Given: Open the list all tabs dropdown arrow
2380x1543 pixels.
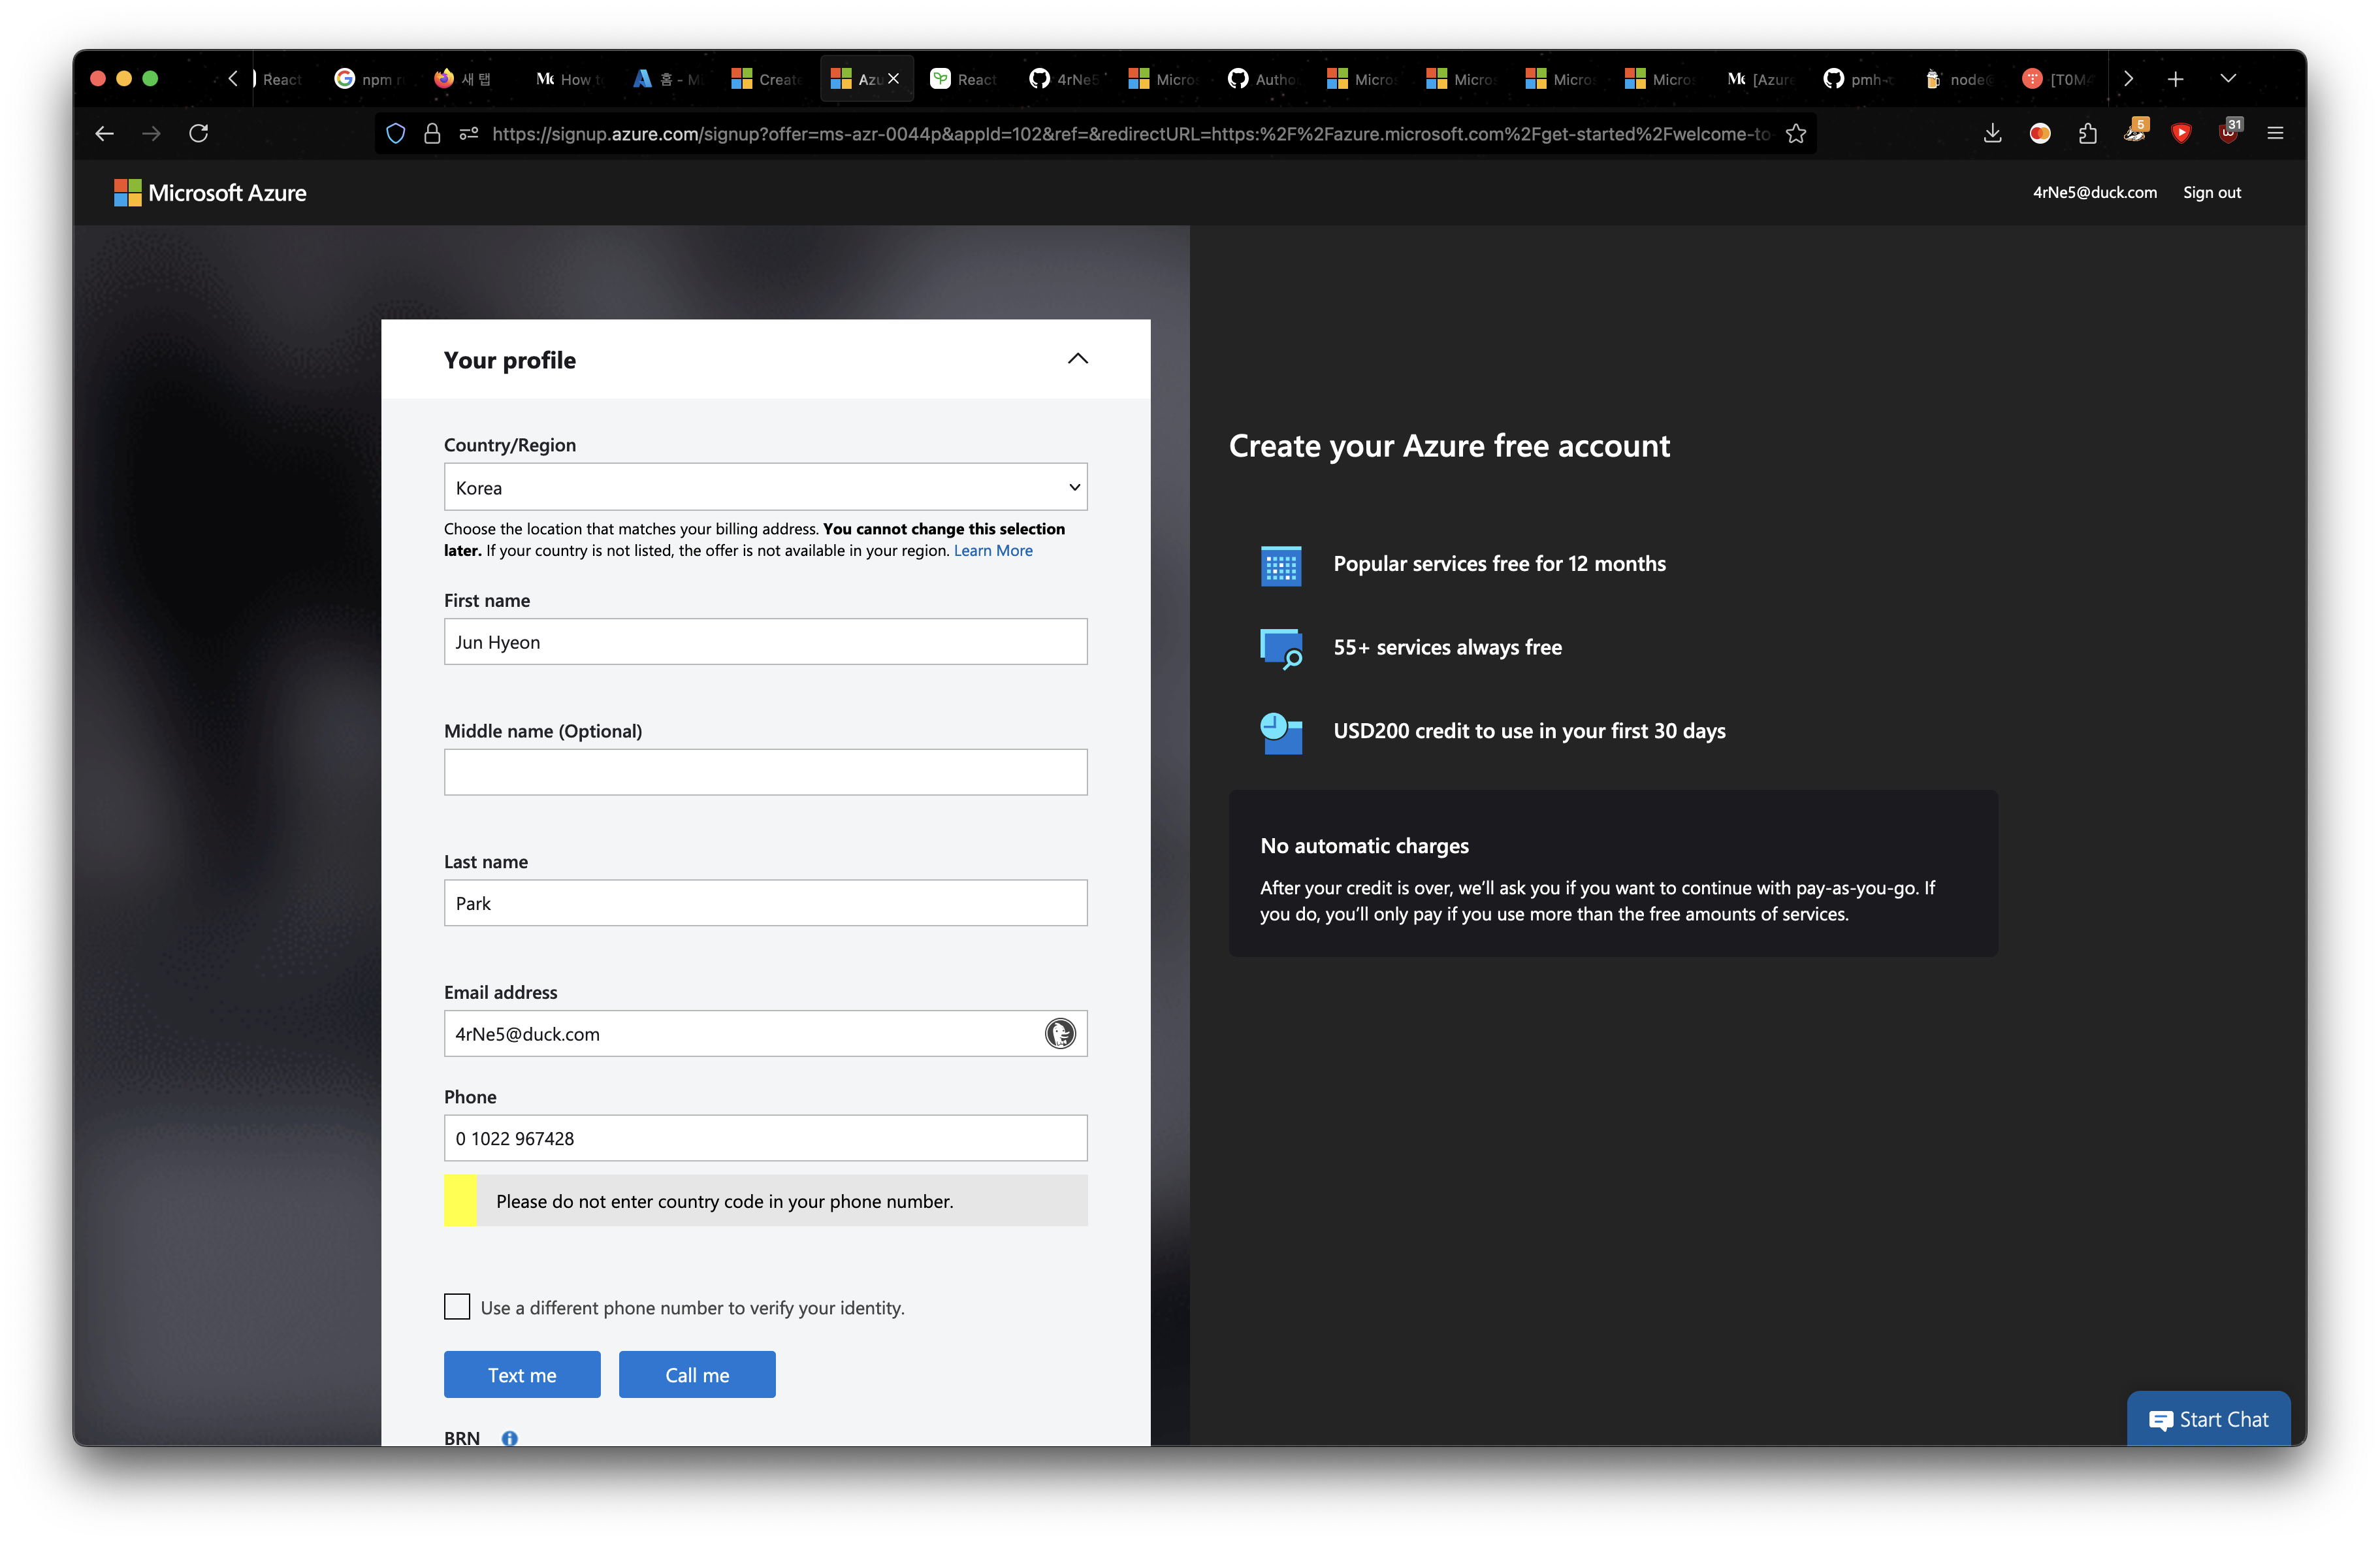Looking at the screenshot, I should pyautogui.click(x=2228, y=79).
